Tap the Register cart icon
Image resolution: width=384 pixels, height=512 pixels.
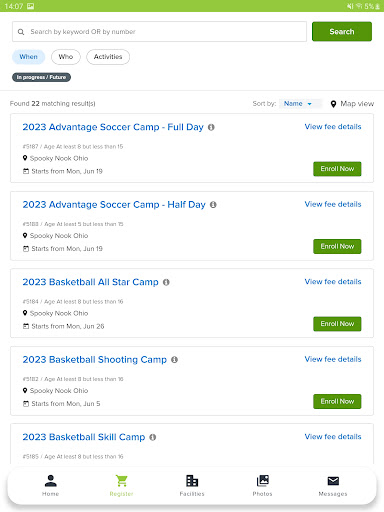pos(121,481)
